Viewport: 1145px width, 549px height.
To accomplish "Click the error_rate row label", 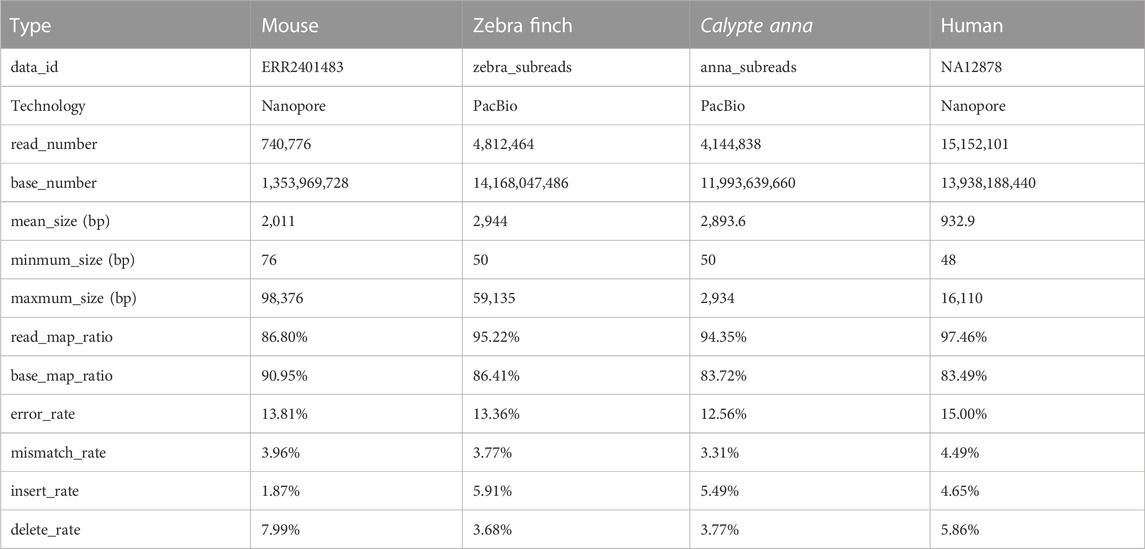I will (42, 415).
